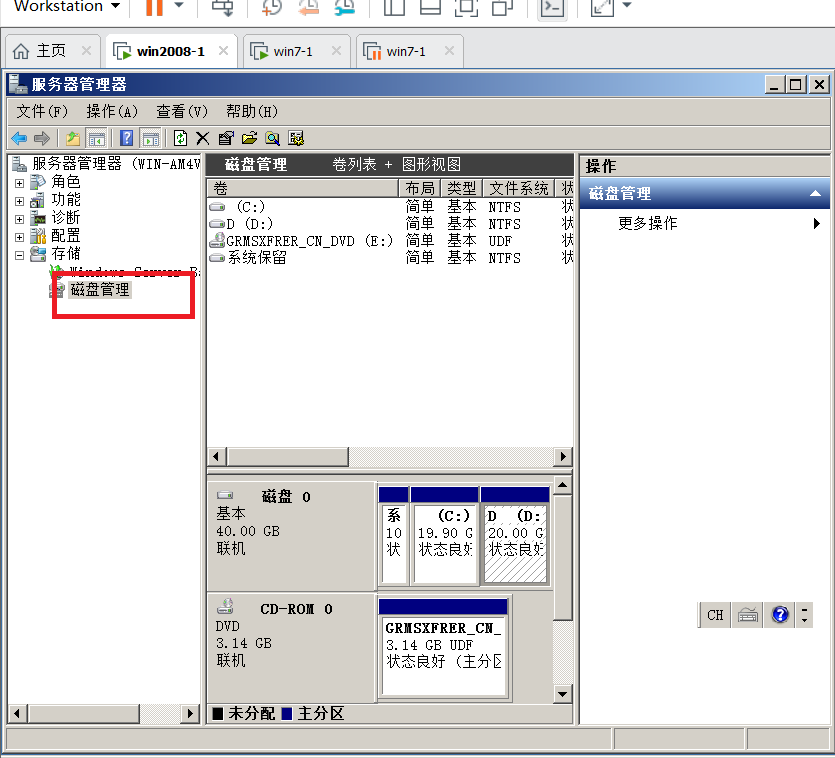Click the back navigation arrow in Server Manager
Screen dimensions: 835x758
[19, 137]
